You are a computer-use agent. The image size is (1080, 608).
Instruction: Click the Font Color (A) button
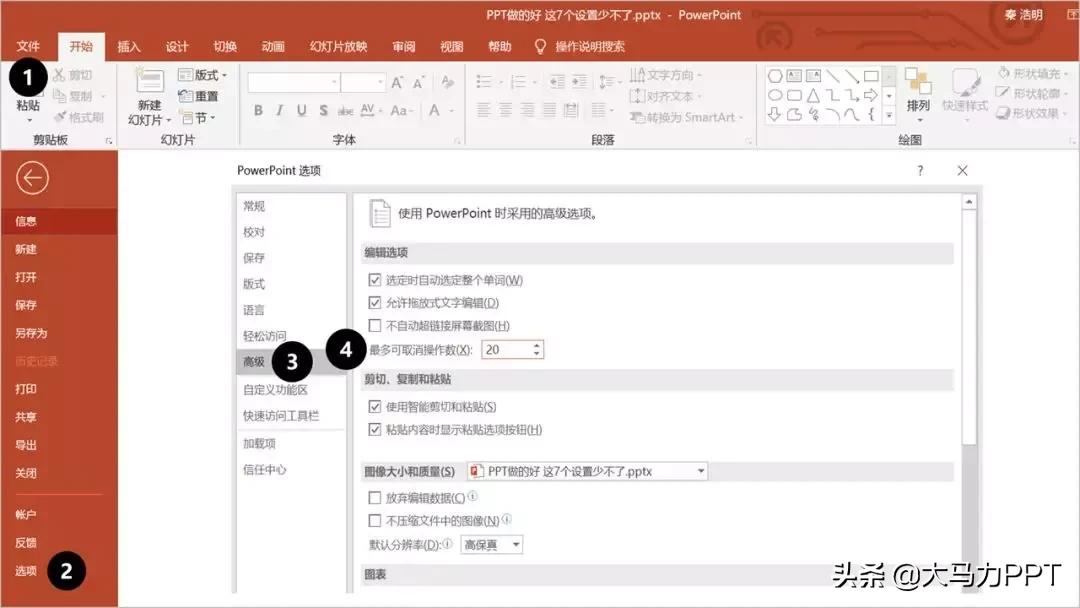click(435, 110)
